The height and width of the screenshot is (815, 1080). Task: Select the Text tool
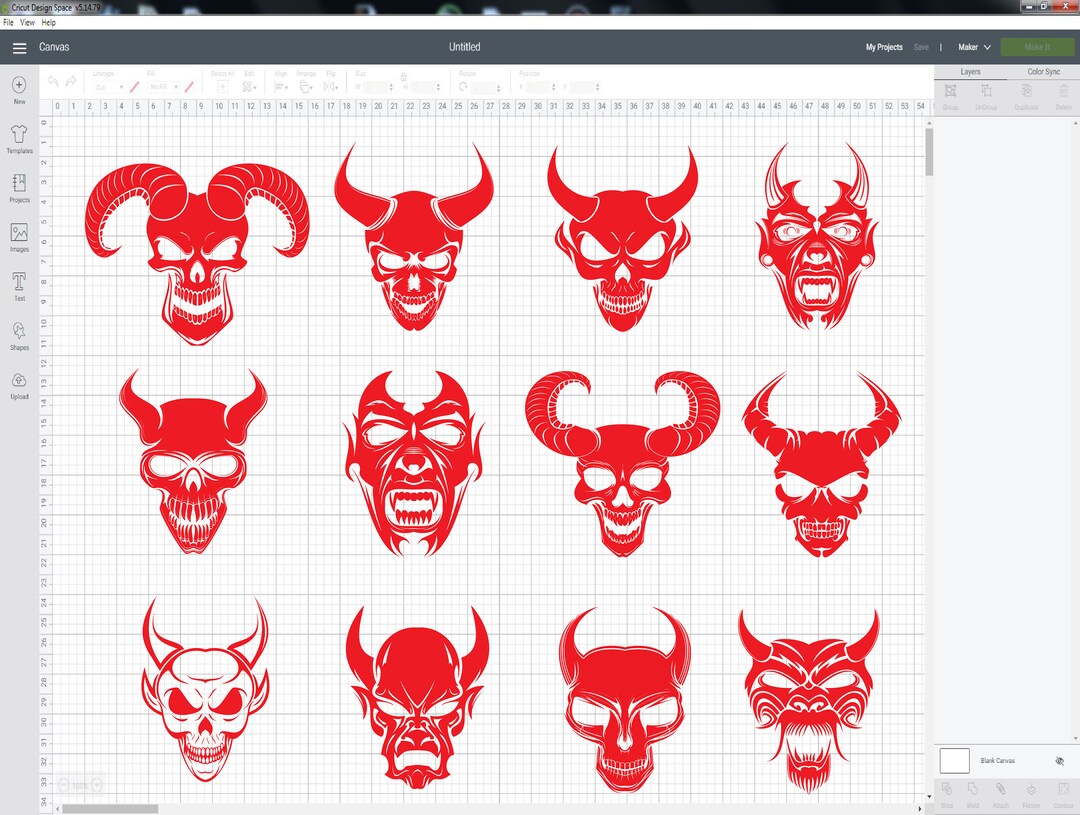click(19, 286)
